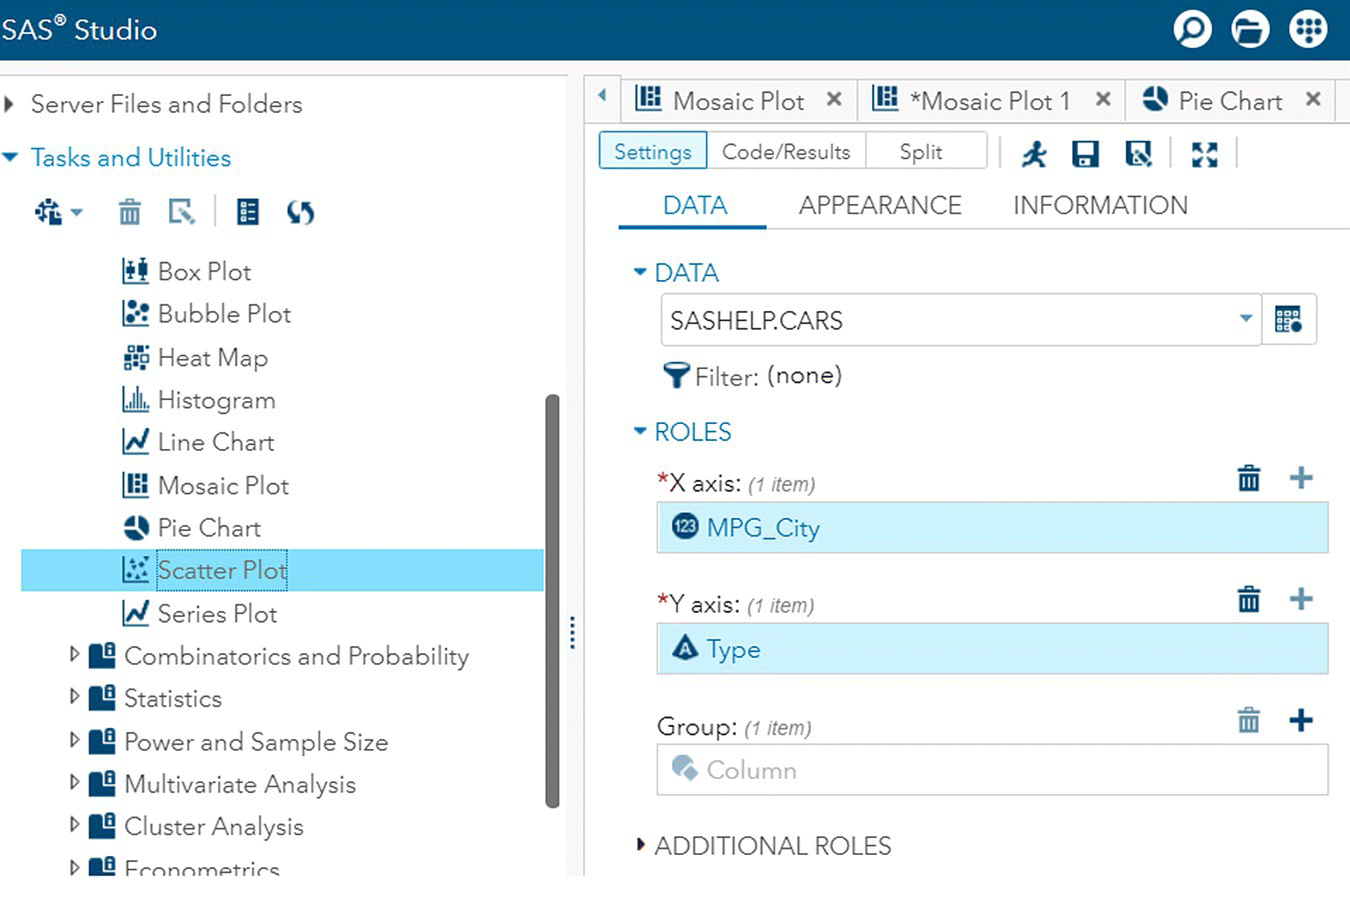Viewport: 1350px width, 897px height.
Task: Click the edit task icon in Tasks toolbar
Action: (181, 212)
